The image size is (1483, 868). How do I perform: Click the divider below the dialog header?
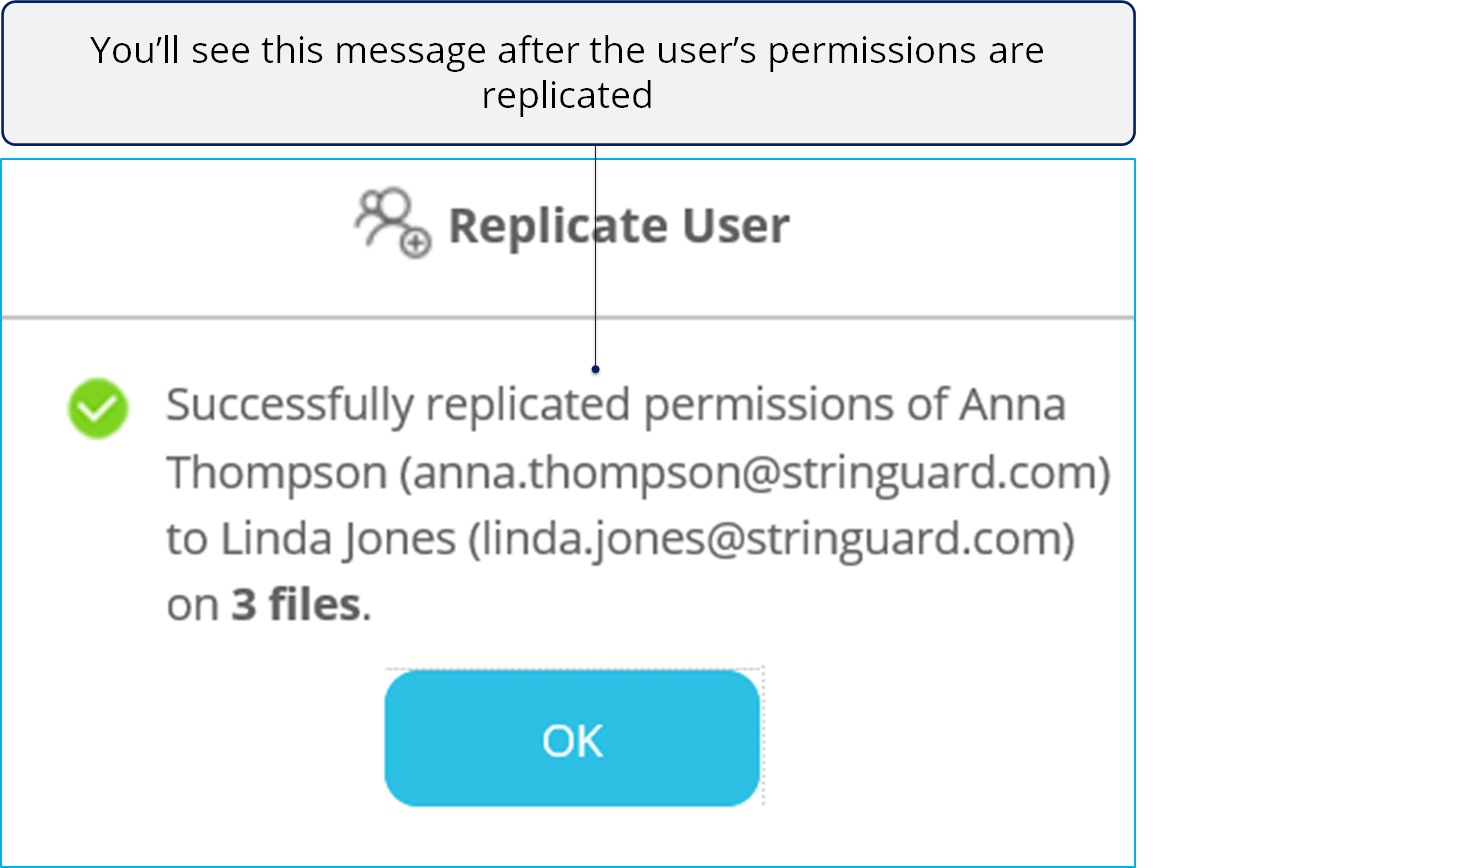568,318
